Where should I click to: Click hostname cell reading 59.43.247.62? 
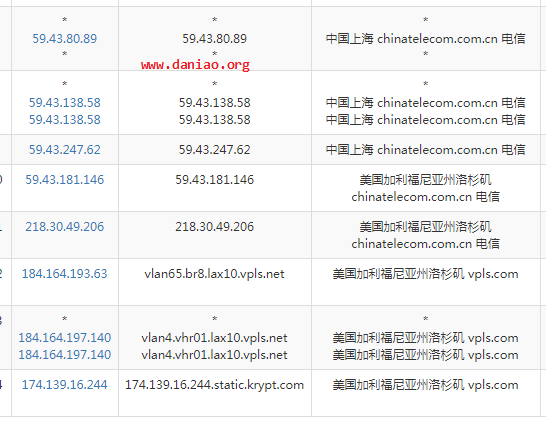pyautogui.click(x=214, y=150)
